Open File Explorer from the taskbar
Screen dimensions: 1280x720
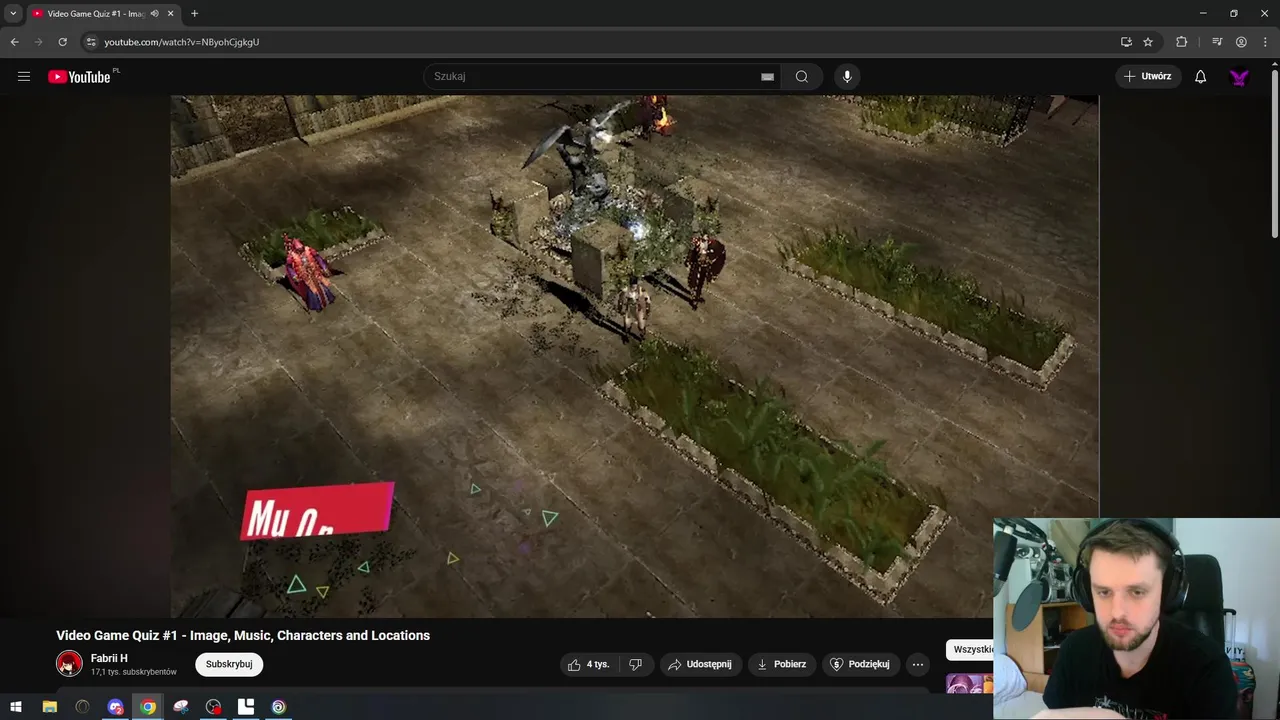click(49, 707)
